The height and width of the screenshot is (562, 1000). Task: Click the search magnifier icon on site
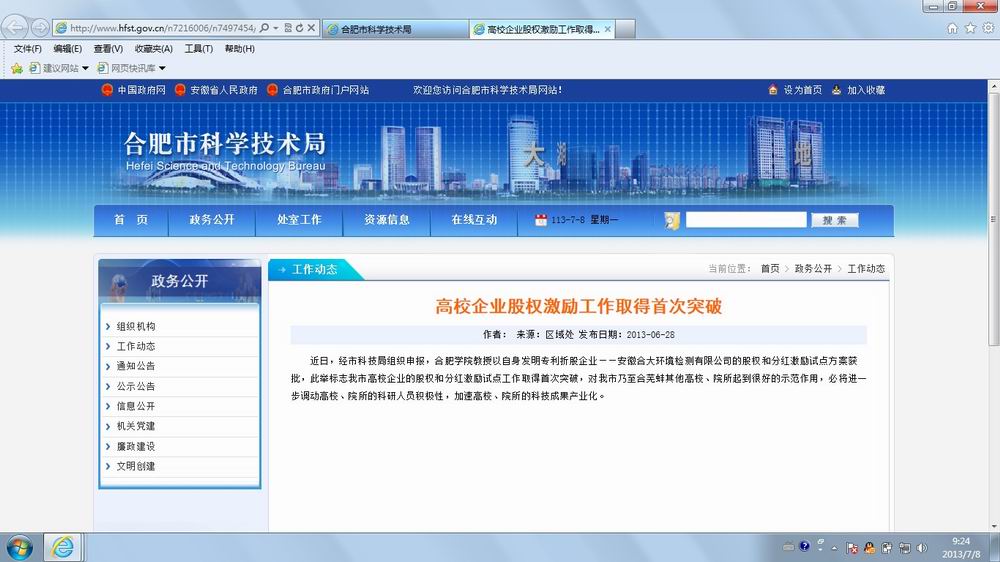tap(672, 220)
